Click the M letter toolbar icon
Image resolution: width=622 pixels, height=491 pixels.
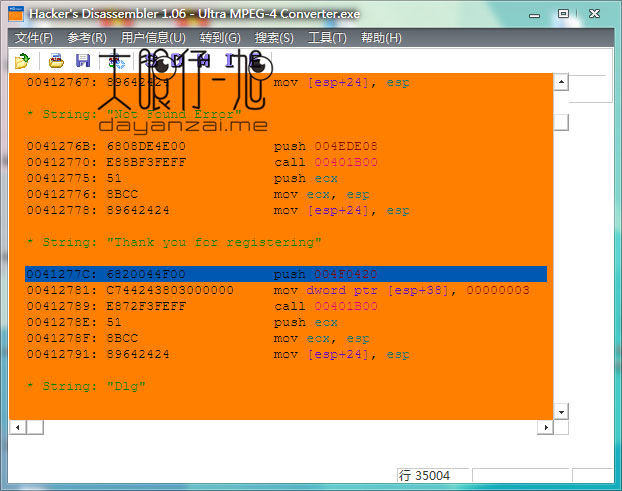[203, 61]
